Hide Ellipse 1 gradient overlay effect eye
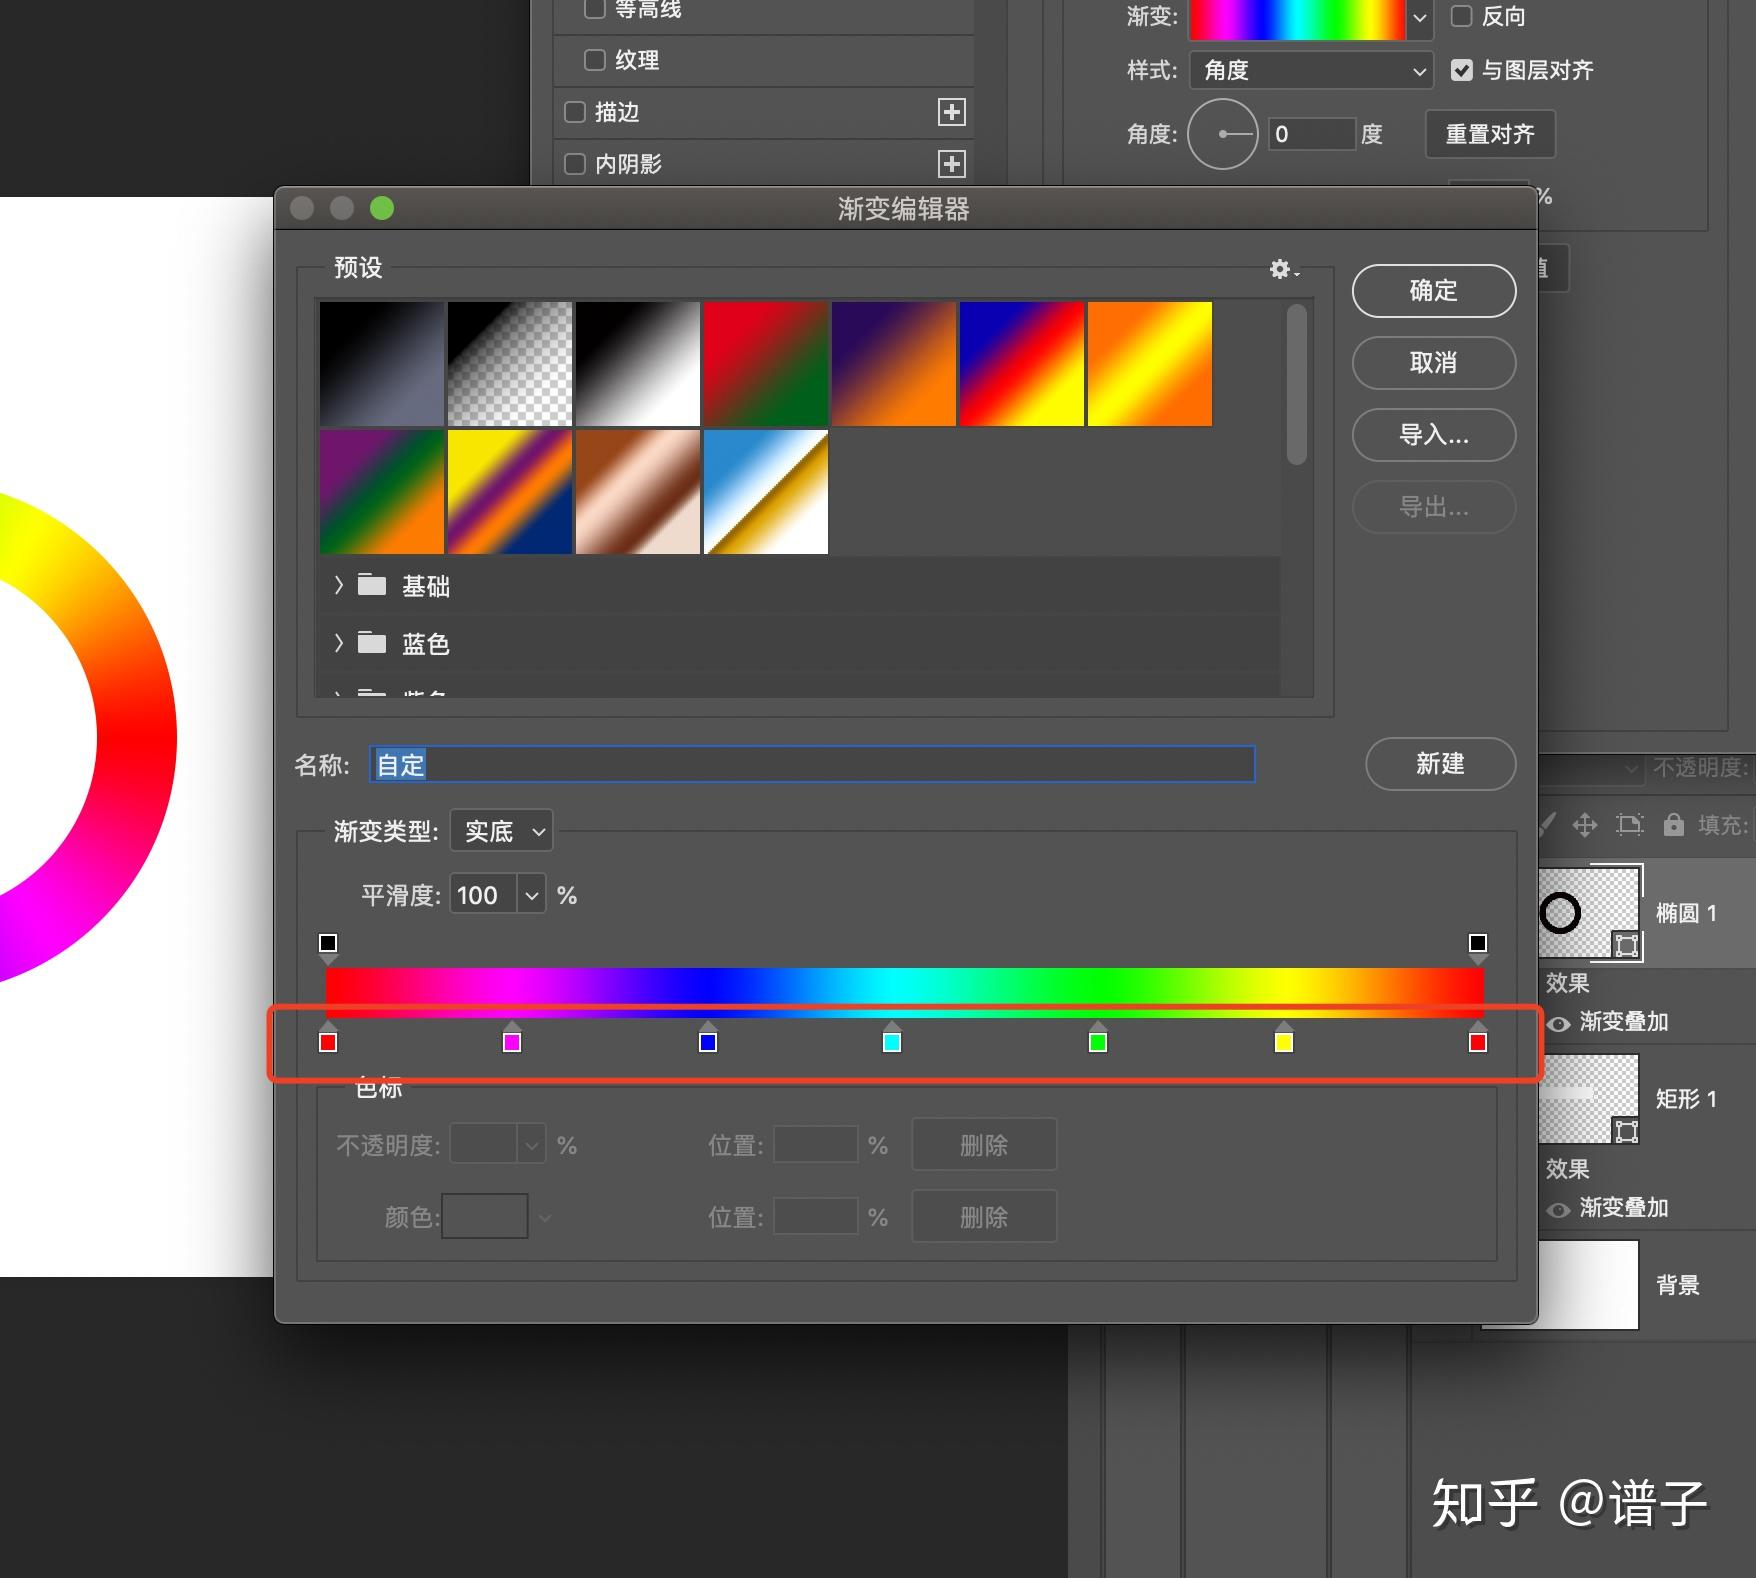This screenshot has width=1756, height=1578. 1558,1023
